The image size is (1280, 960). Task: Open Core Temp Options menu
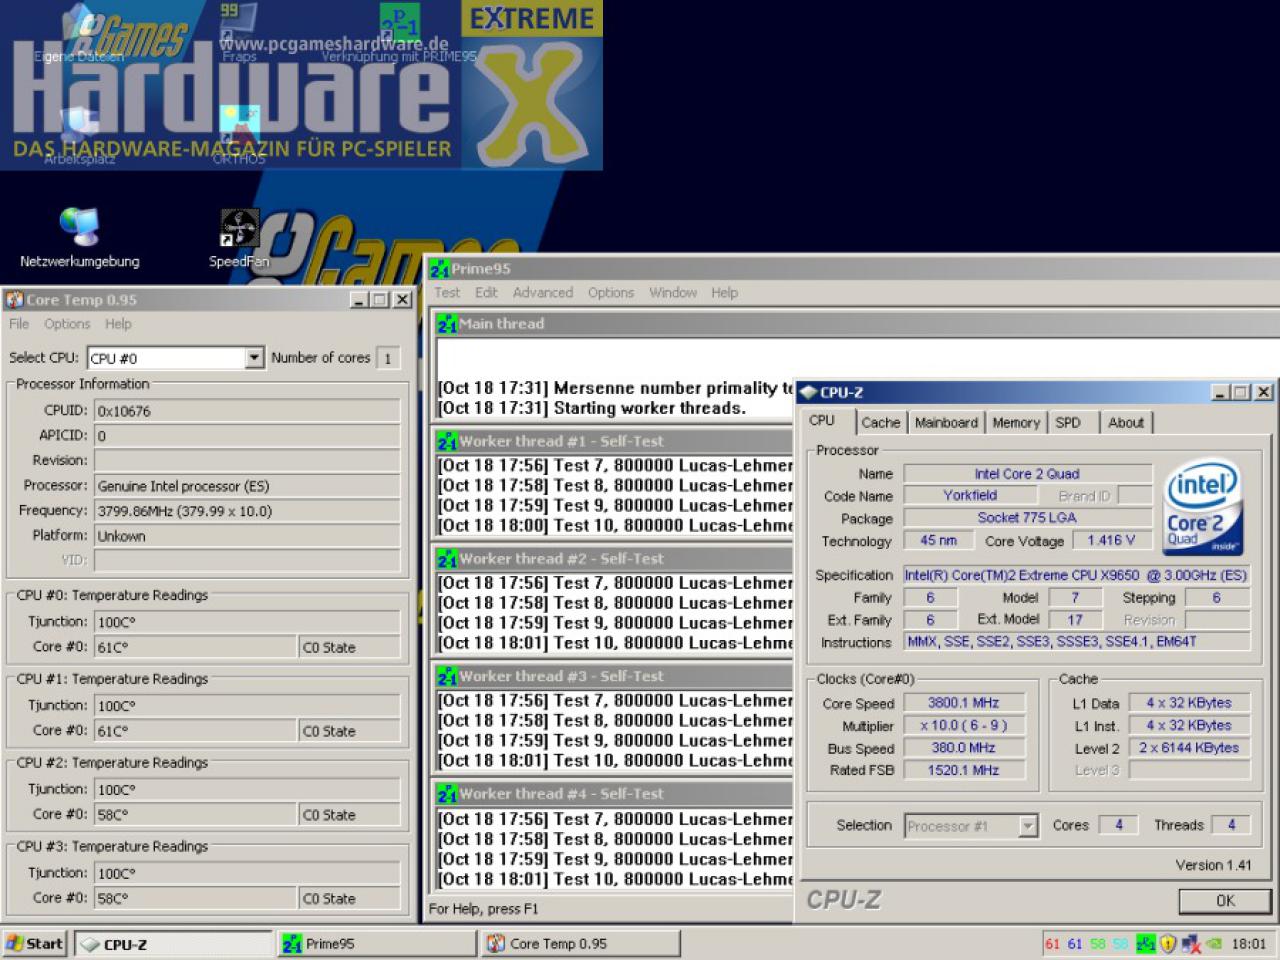coord(67,324)
